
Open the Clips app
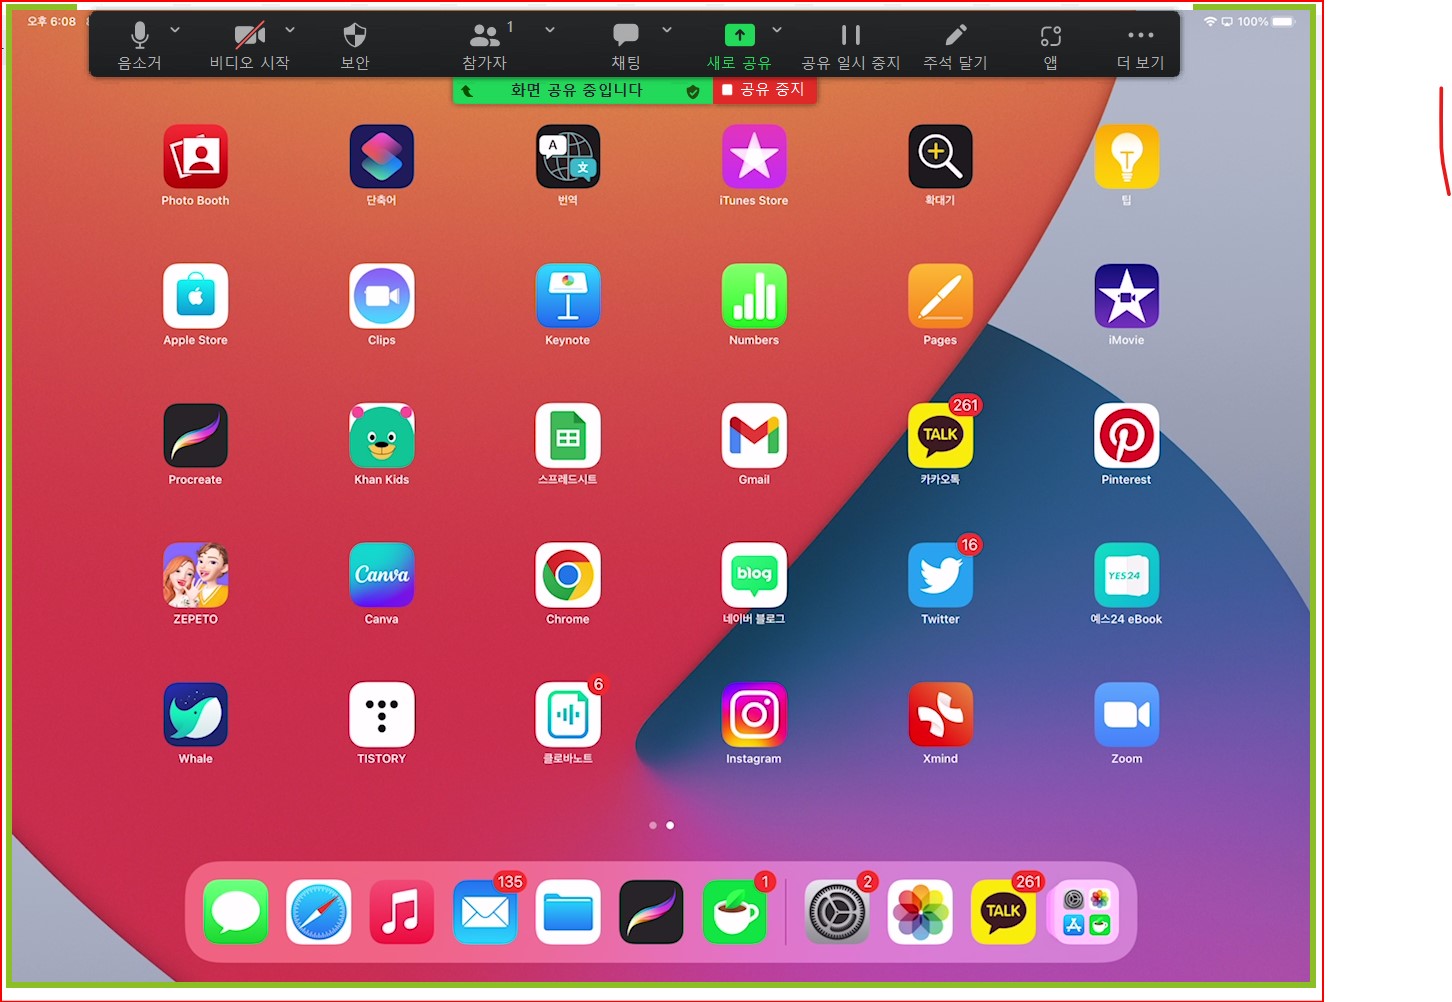[382, 296]
